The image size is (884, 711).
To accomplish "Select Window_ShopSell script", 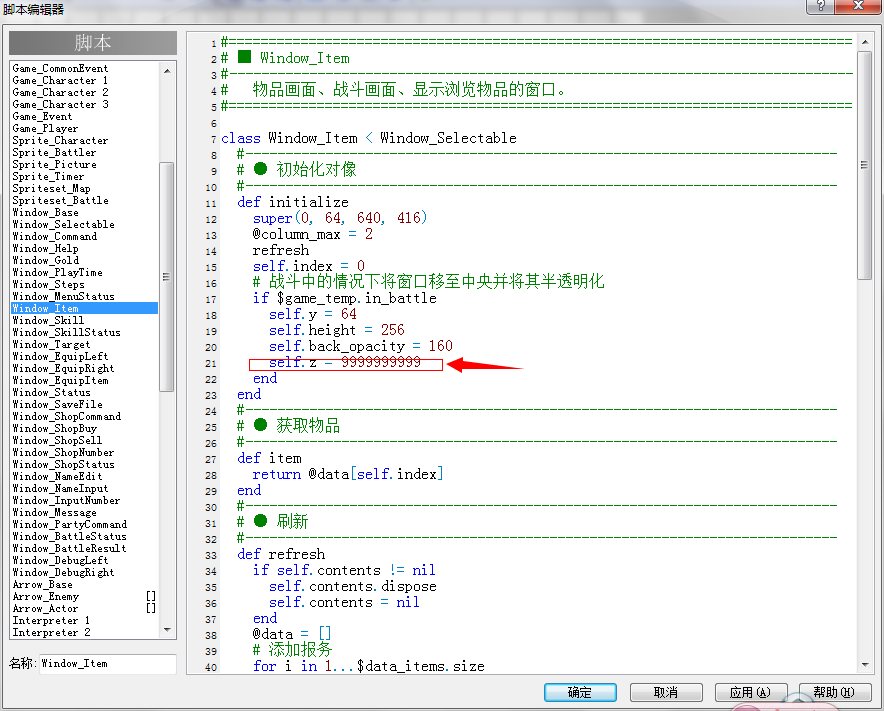I will (57, 440).
